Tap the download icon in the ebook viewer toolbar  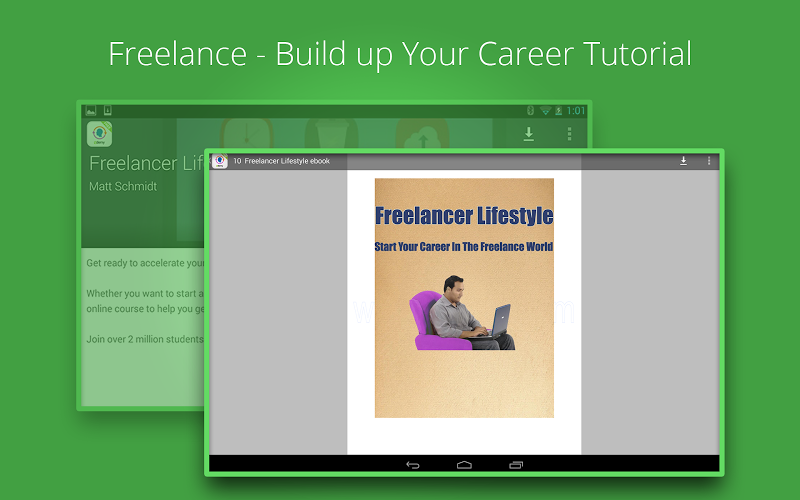pyautogui.click(x=683, y=161)
